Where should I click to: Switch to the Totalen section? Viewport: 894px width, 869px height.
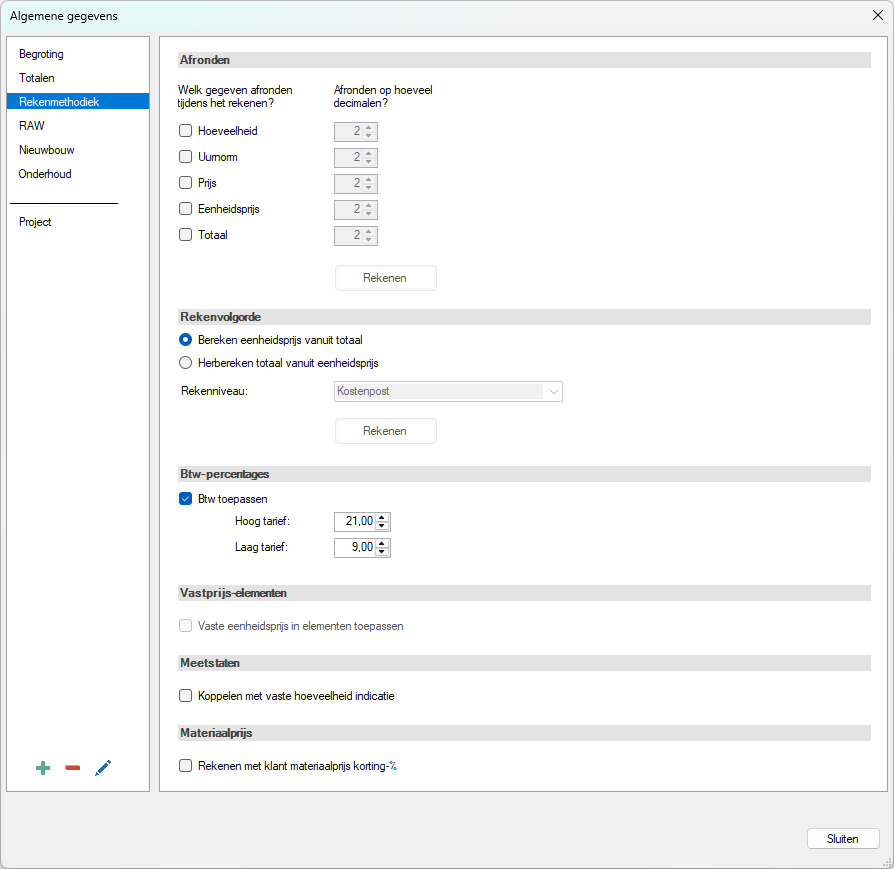pos(37,78)
